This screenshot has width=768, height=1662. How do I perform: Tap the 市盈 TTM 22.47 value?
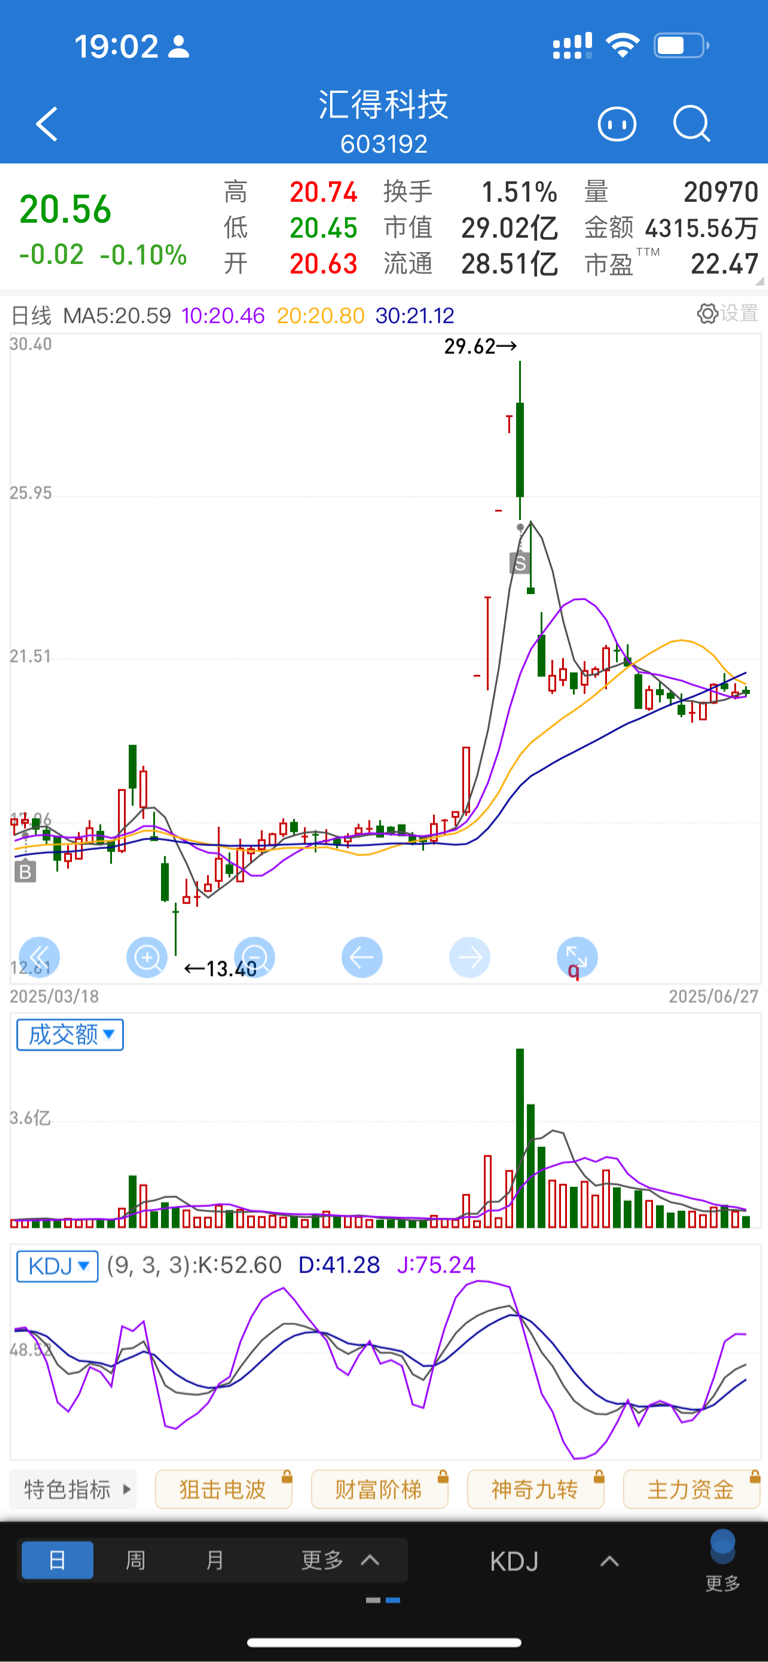pyautogui.click(x=724, y=264)
